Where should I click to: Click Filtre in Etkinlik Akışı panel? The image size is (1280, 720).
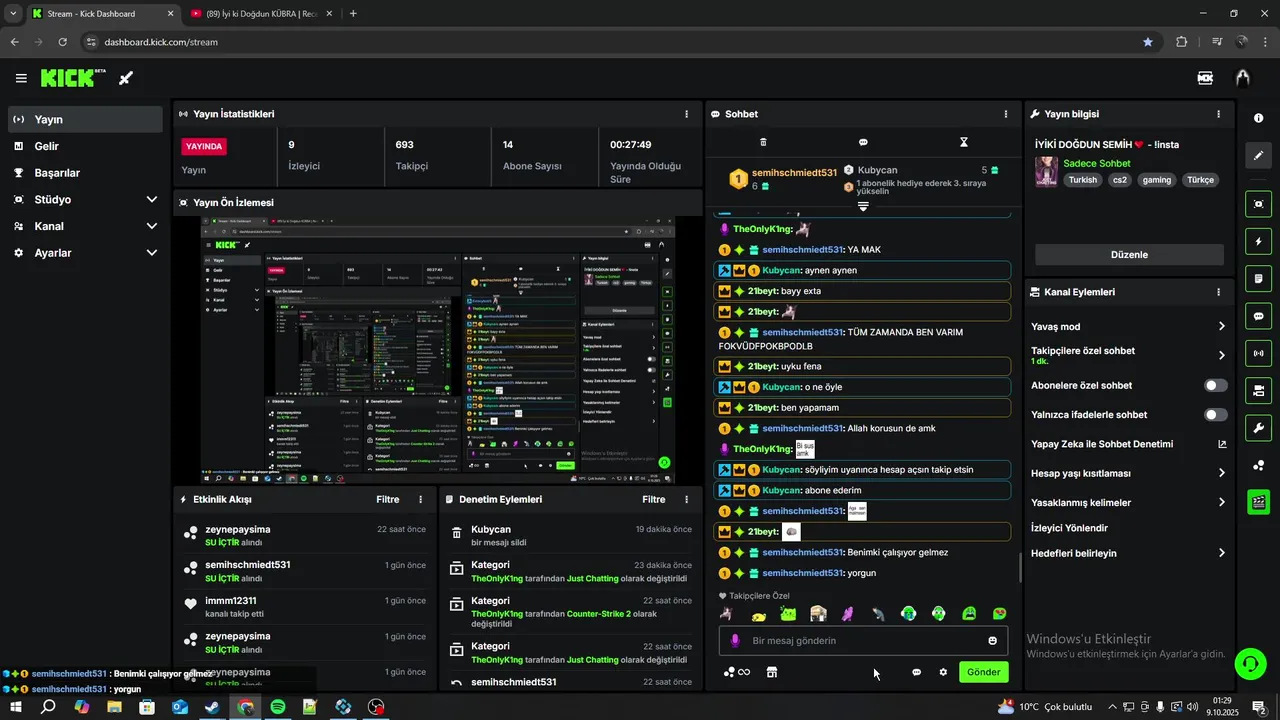pos(388,499)
